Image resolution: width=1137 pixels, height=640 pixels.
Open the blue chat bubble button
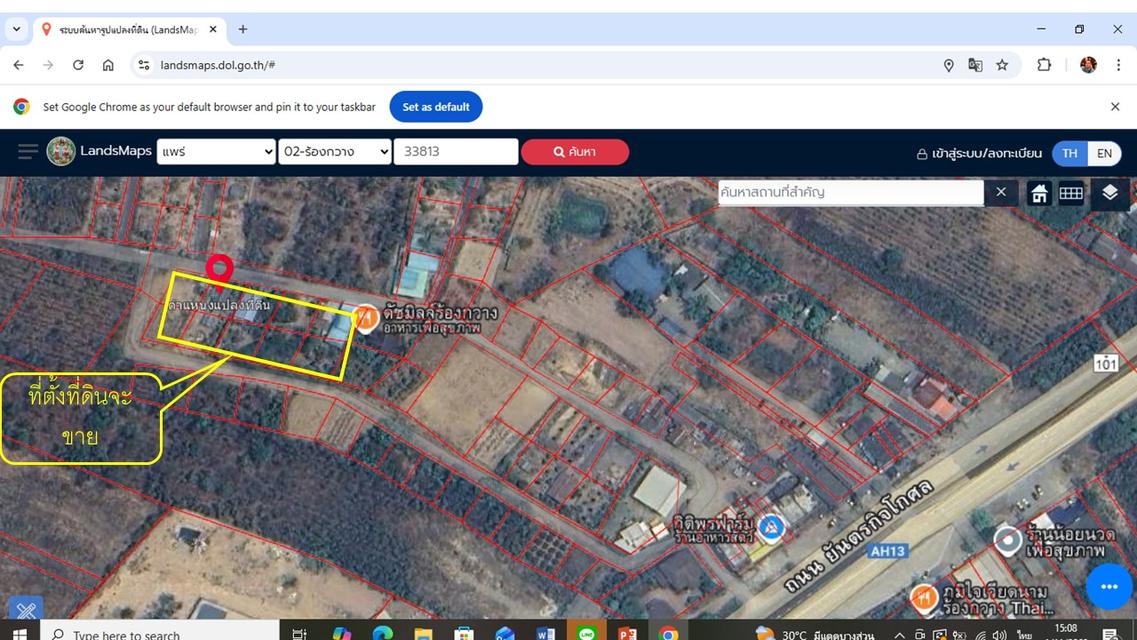pyautogui.click(x=1108, y=586)
